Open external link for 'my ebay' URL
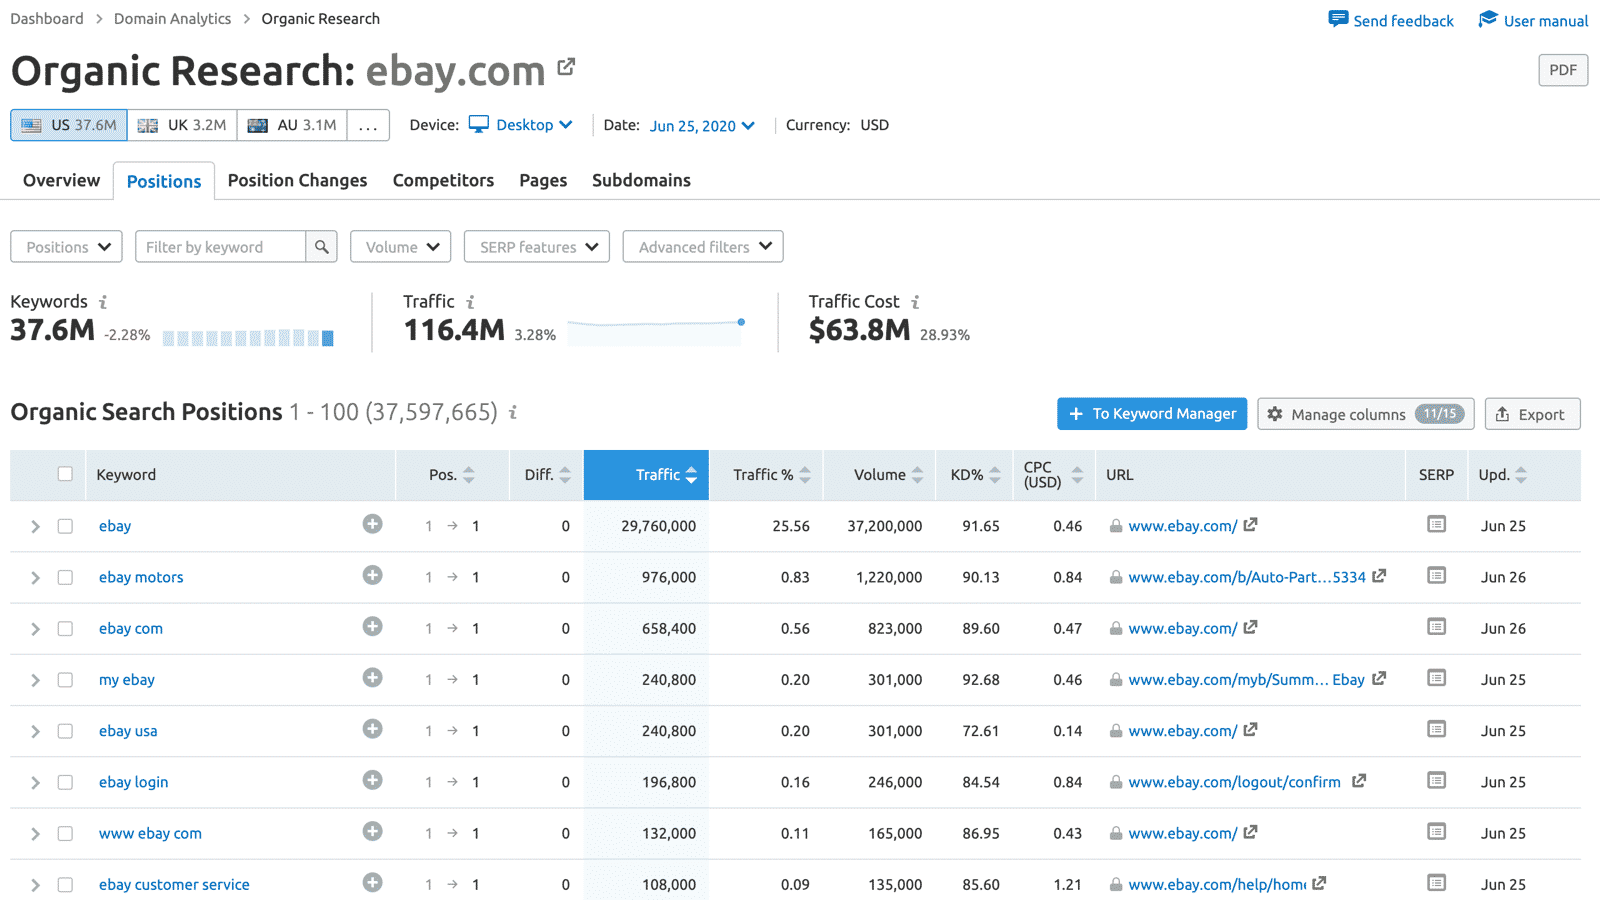 [1379, 679]
